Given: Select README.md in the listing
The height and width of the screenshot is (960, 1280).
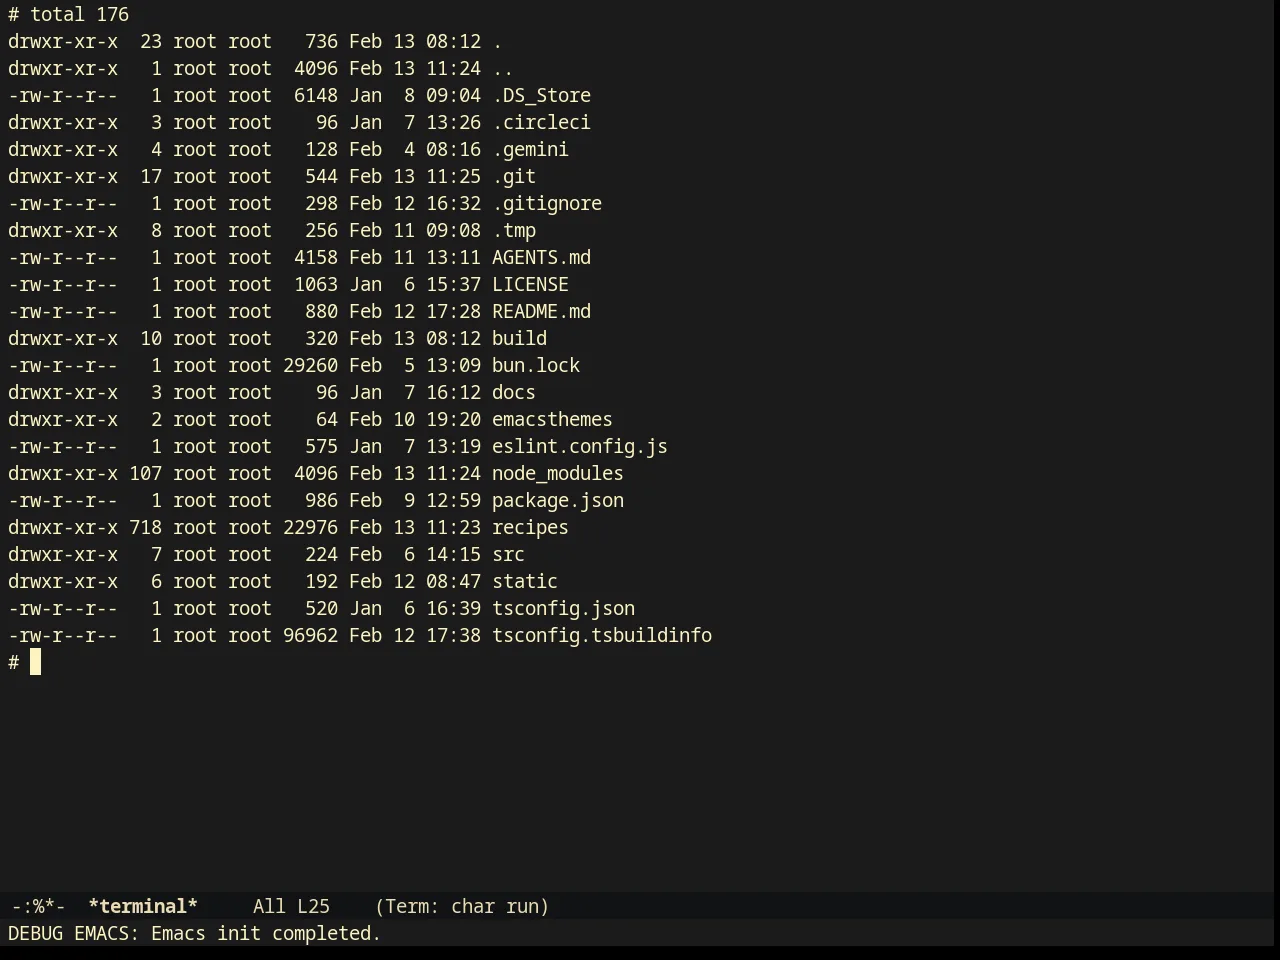Looking at the screenshot, I should coord(541,311).
